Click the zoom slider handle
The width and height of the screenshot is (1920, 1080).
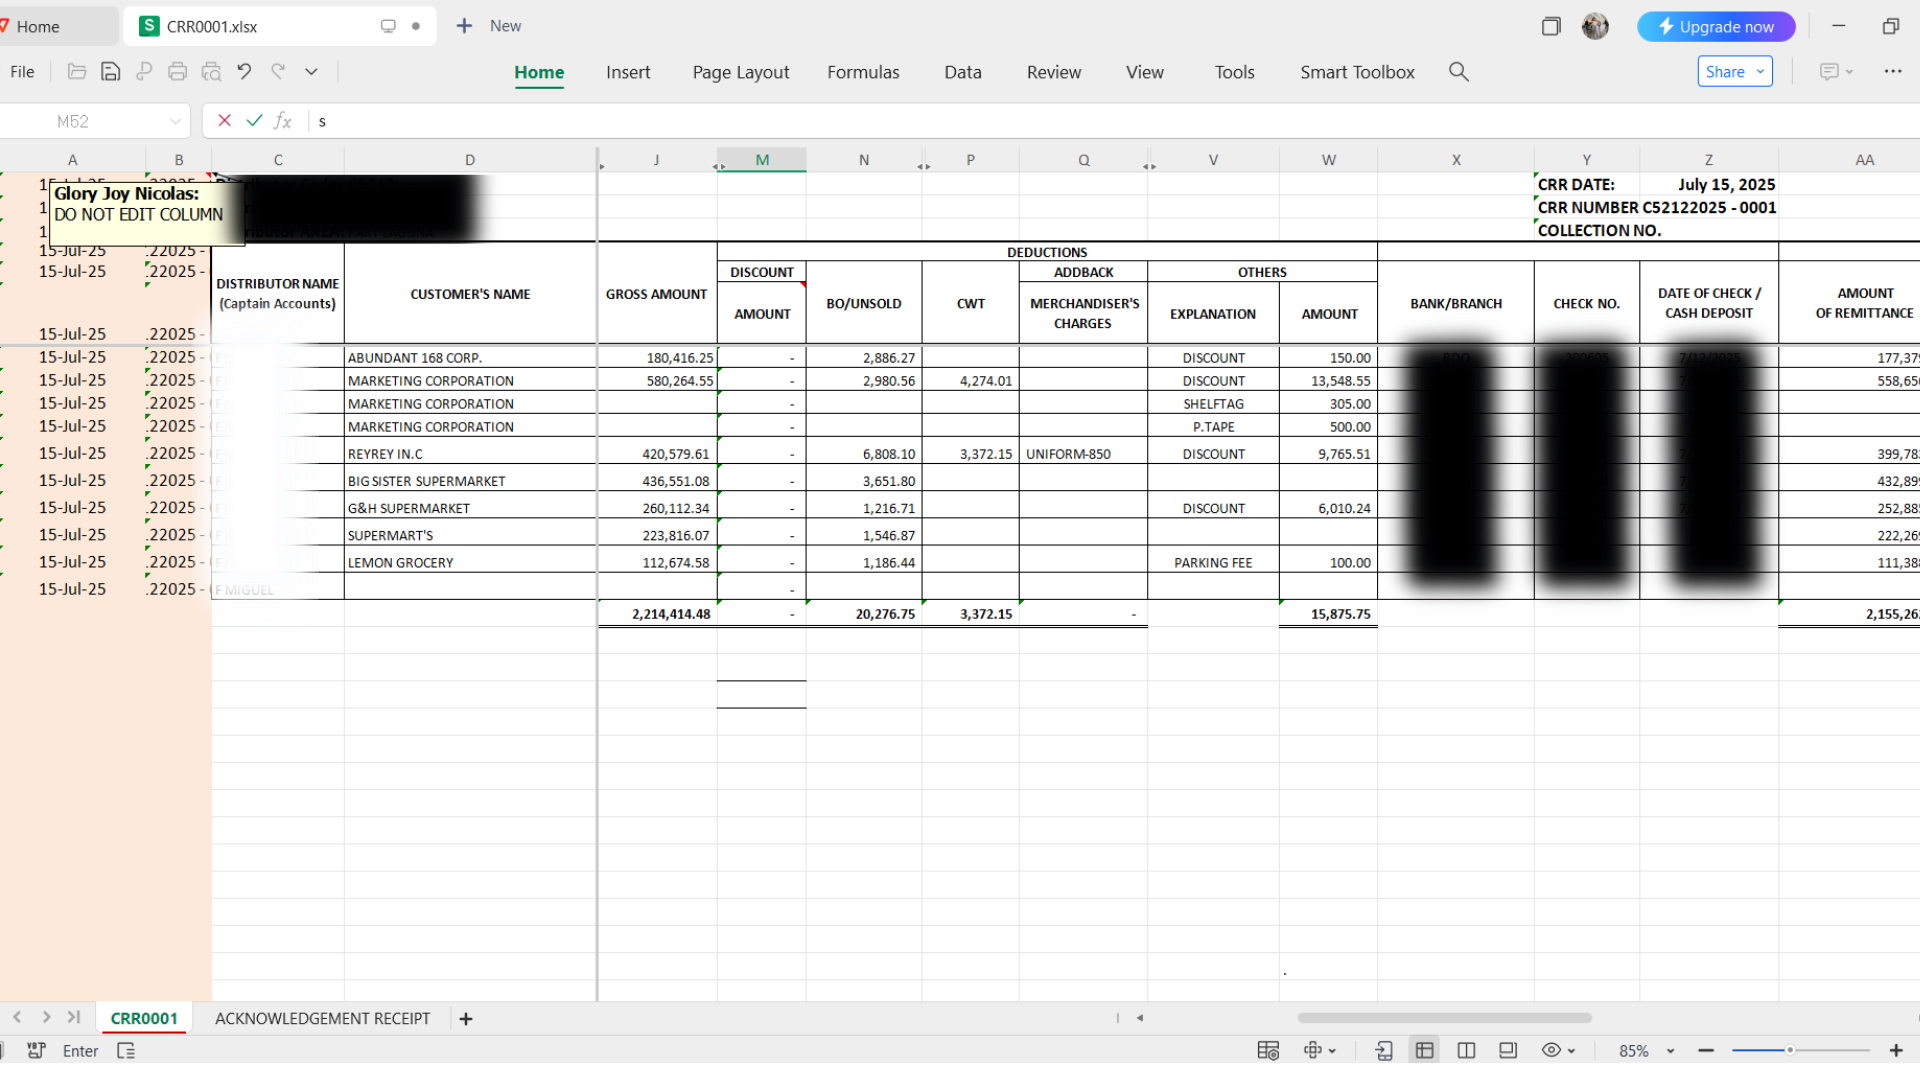click(1790, 1050)
